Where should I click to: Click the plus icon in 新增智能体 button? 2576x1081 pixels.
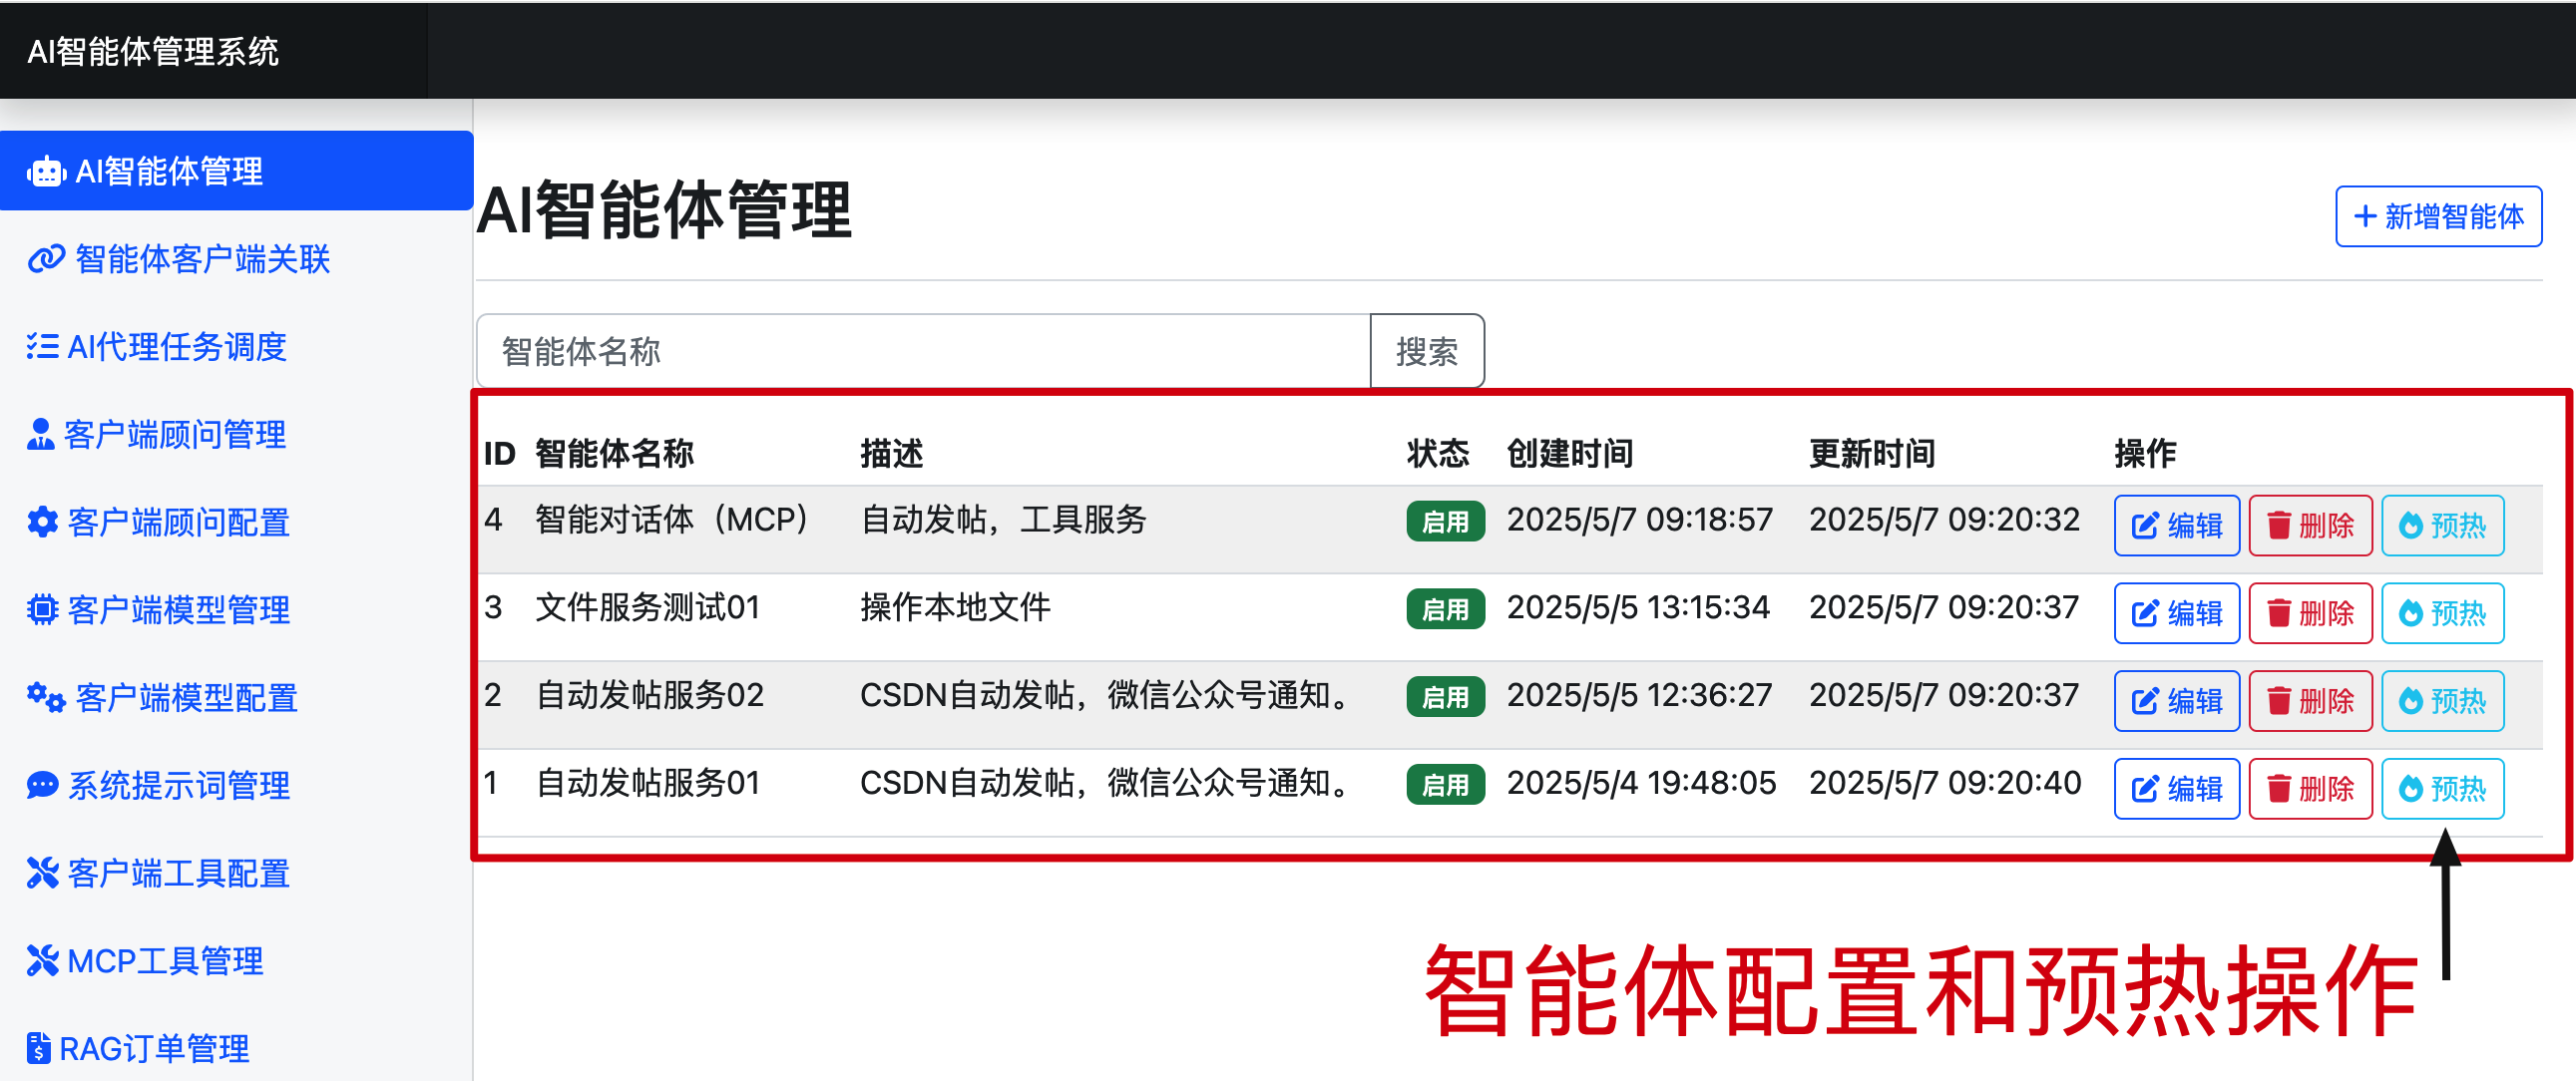(x=2365, y=217)
